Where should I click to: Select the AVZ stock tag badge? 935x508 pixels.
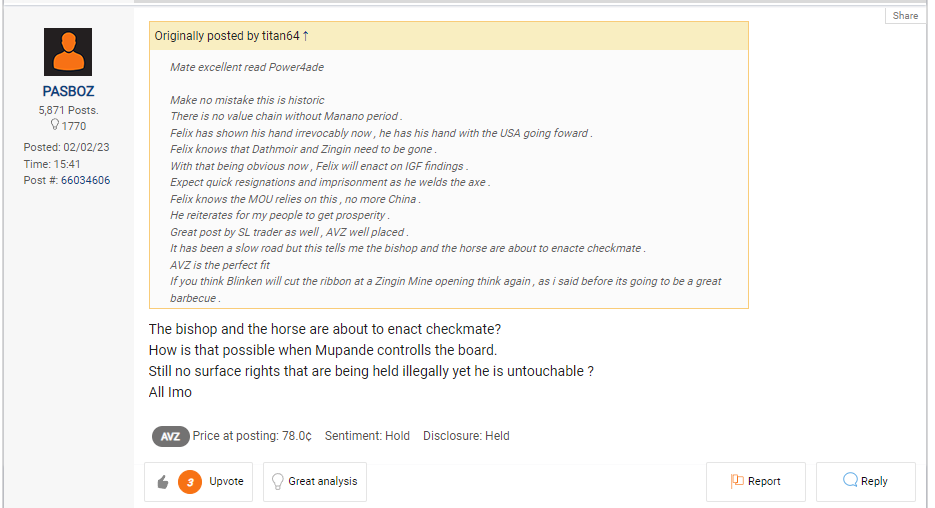[x=170, y=436]
